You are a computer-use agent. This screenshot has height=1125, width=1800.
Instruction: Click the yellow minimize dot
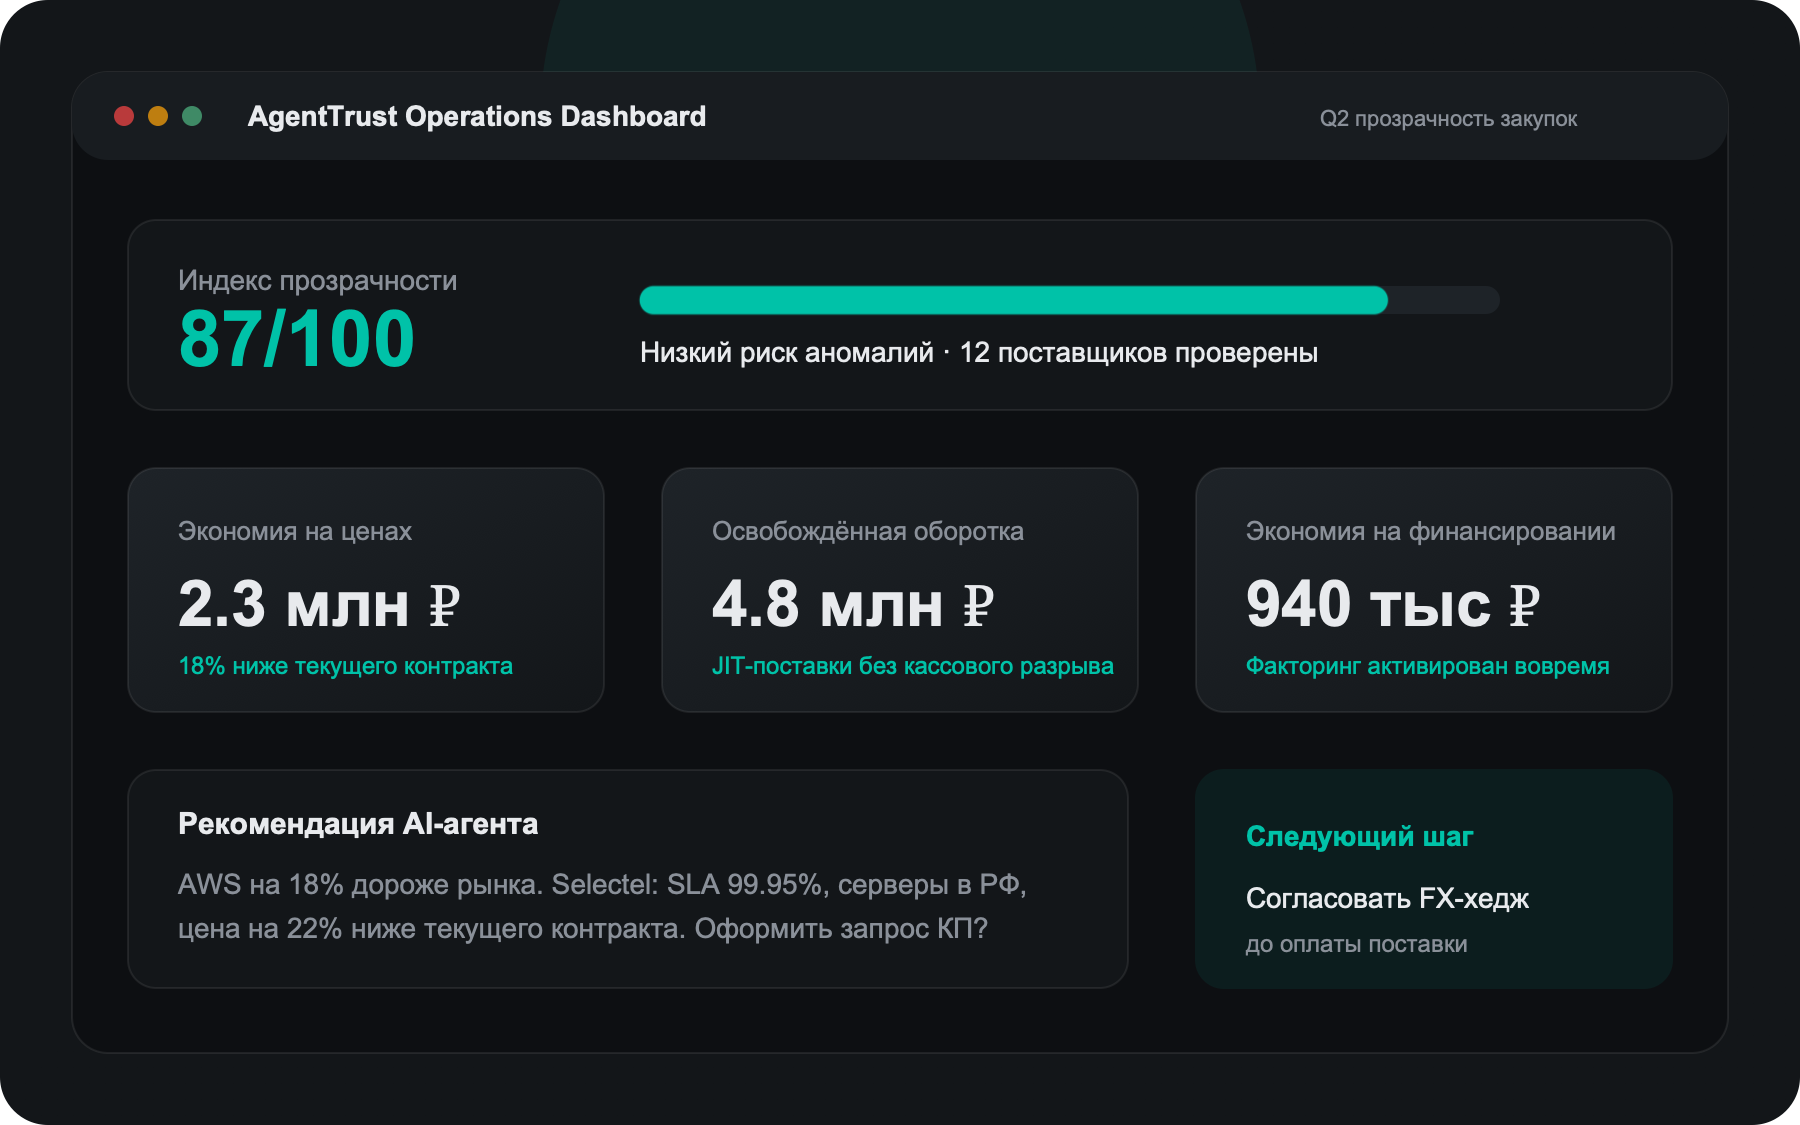(158, 116)
